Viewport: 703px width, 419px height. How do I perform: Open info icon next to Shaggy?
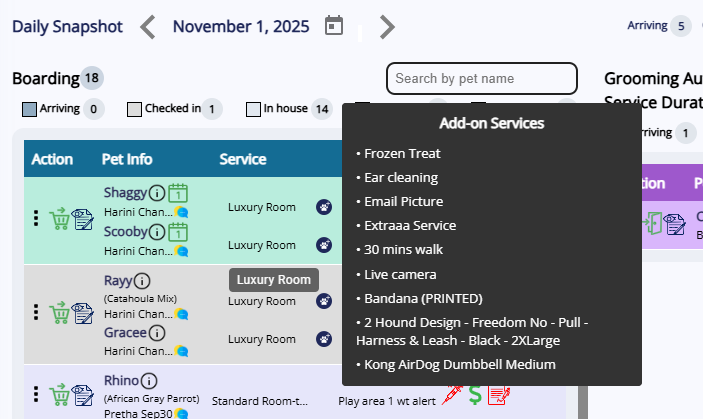(x=157, y=193)
